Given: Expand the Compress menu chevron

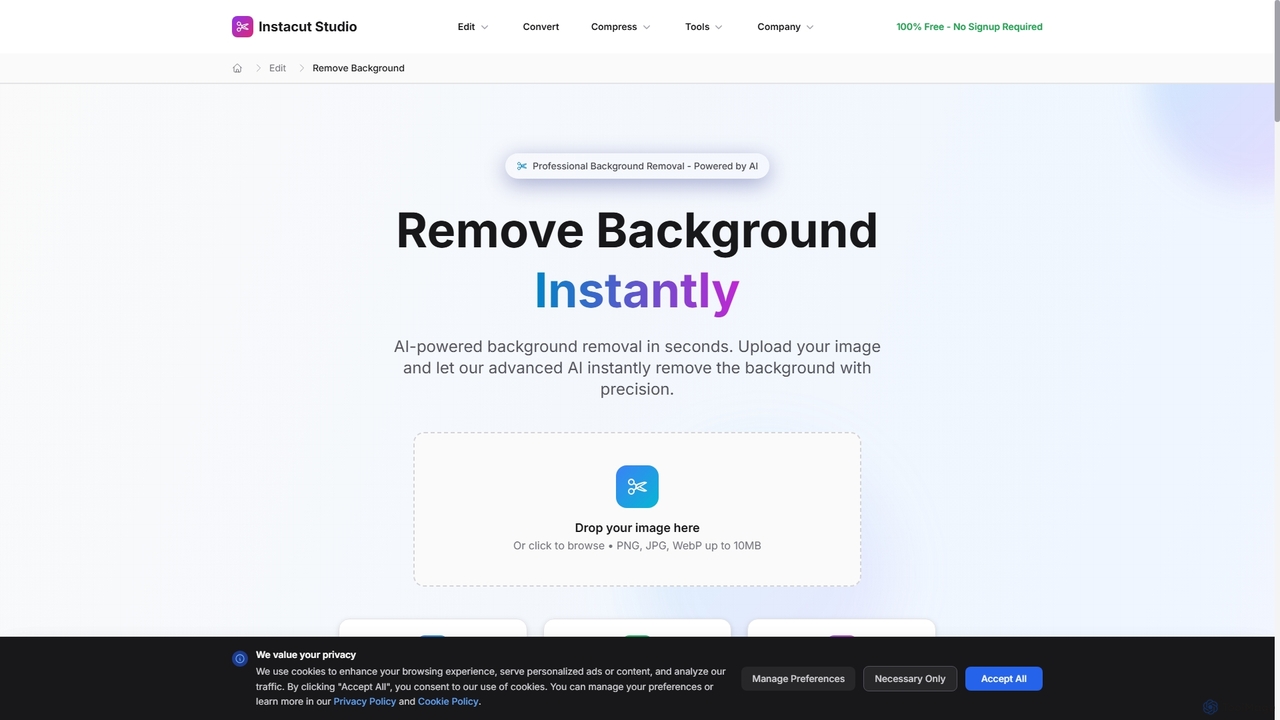Looking at the screenshot, I should pos(646,27).
